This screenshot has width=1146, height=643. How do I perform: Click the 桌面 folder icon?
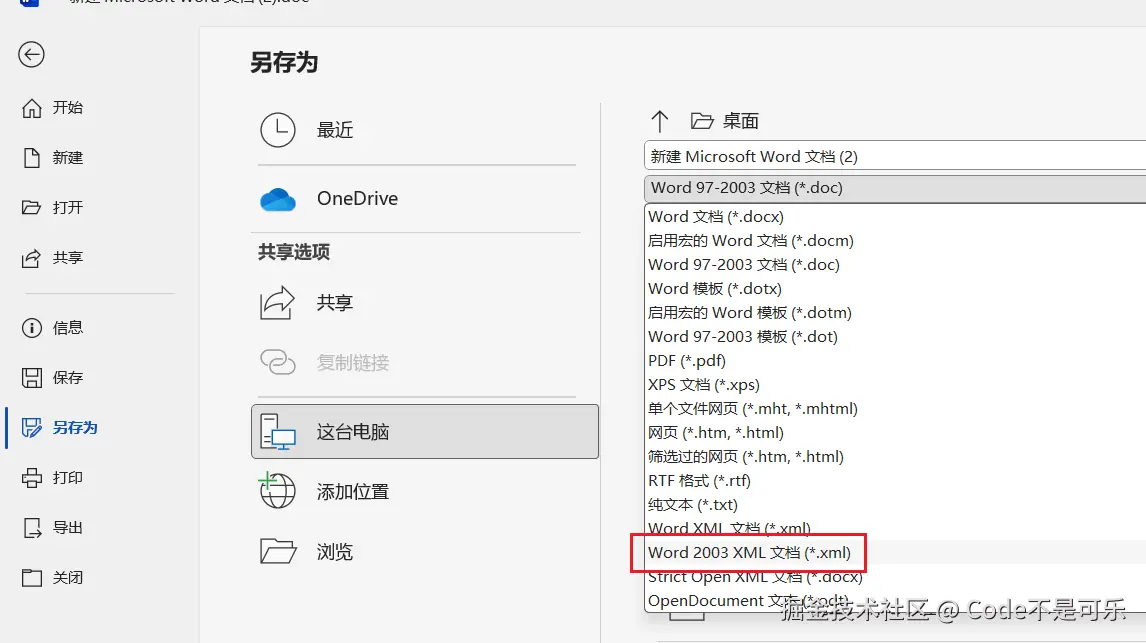[x=702, y=121]
